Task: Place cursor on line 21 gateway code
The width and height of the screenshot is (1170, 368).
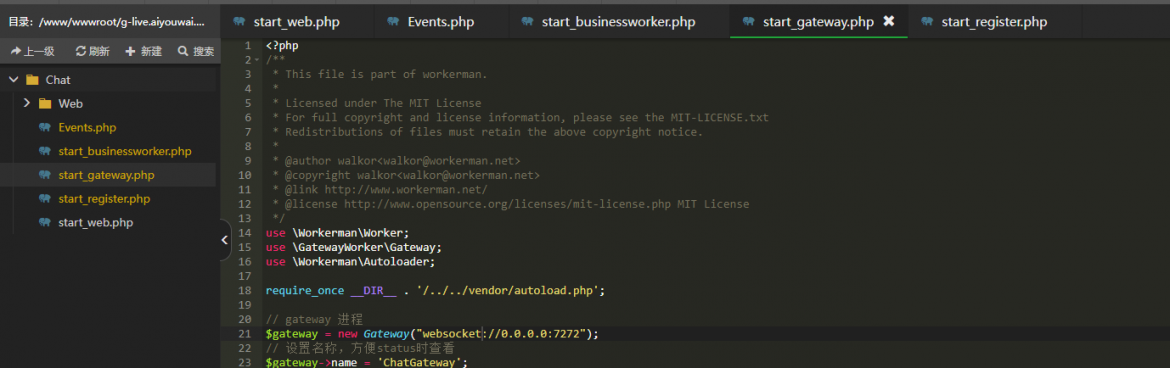Action: pos(432,333)
